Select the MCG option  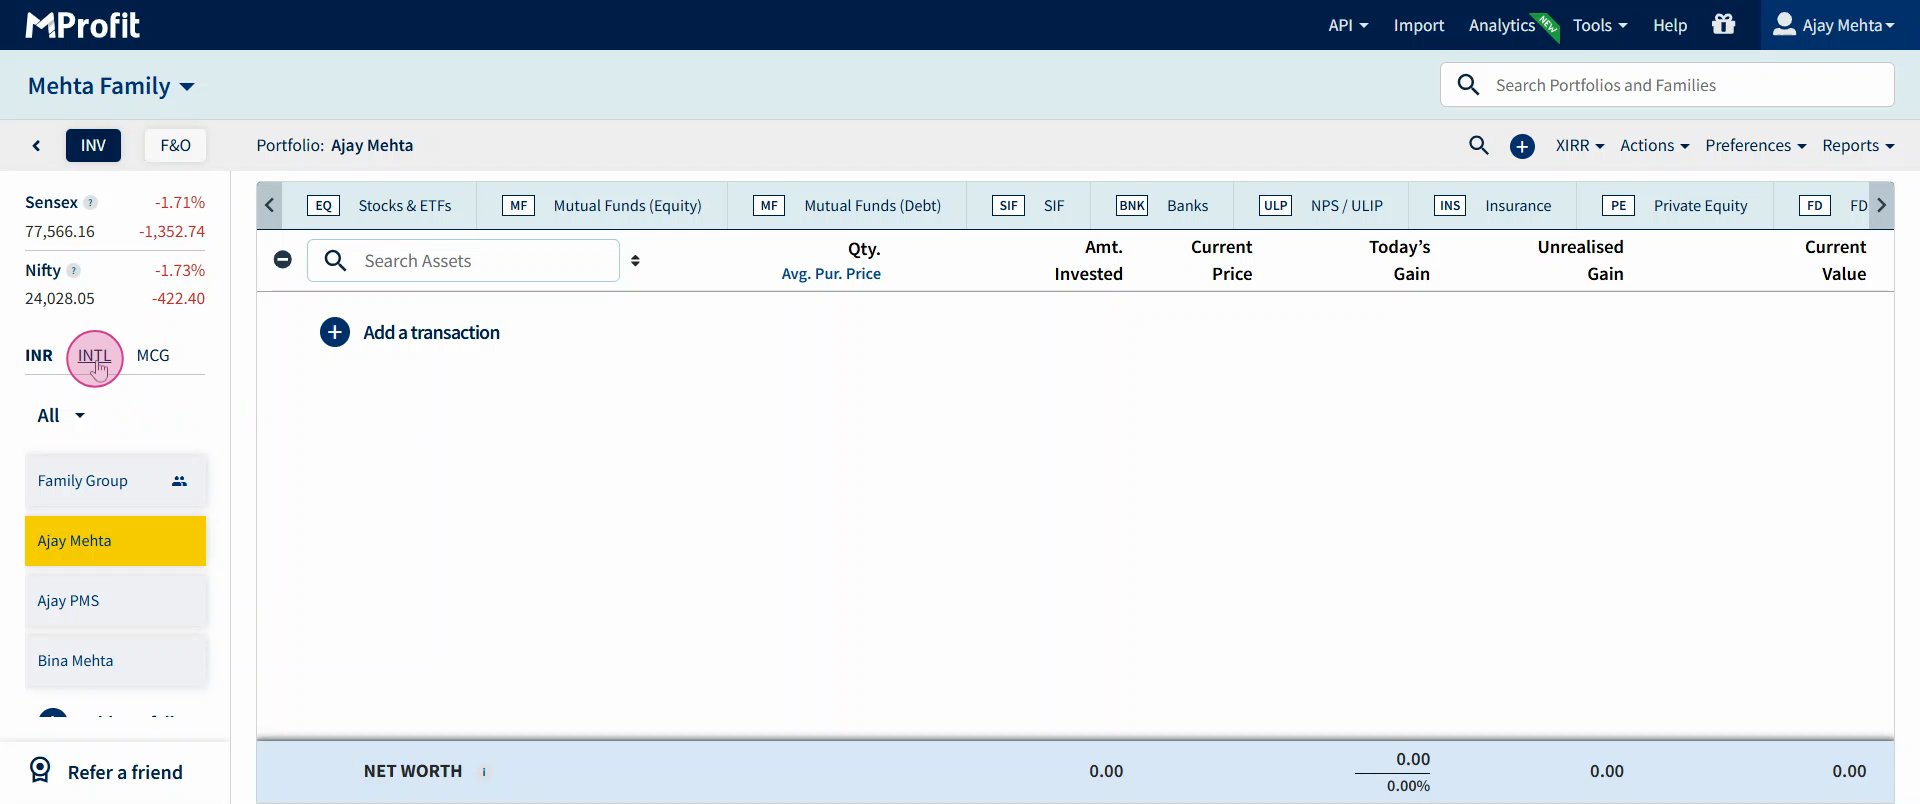[153, 356]
